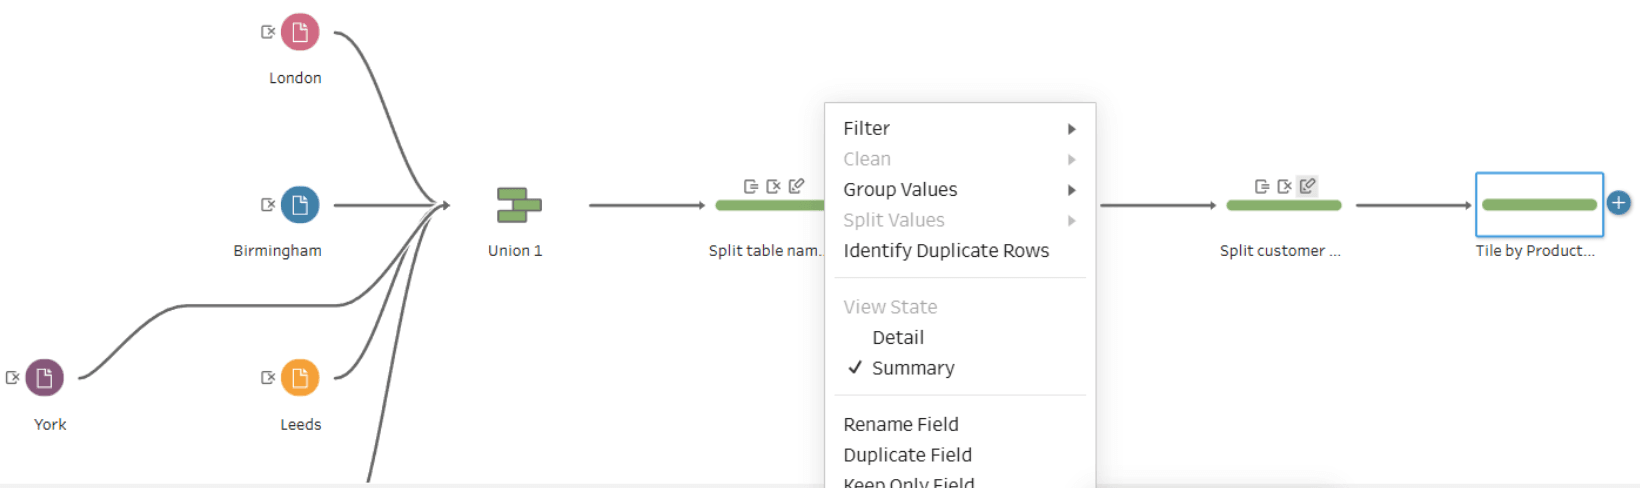Click Duplicate Field menu option
Image resolution: width=1640 pixels, height=488 pixels.
coord(907,455)
